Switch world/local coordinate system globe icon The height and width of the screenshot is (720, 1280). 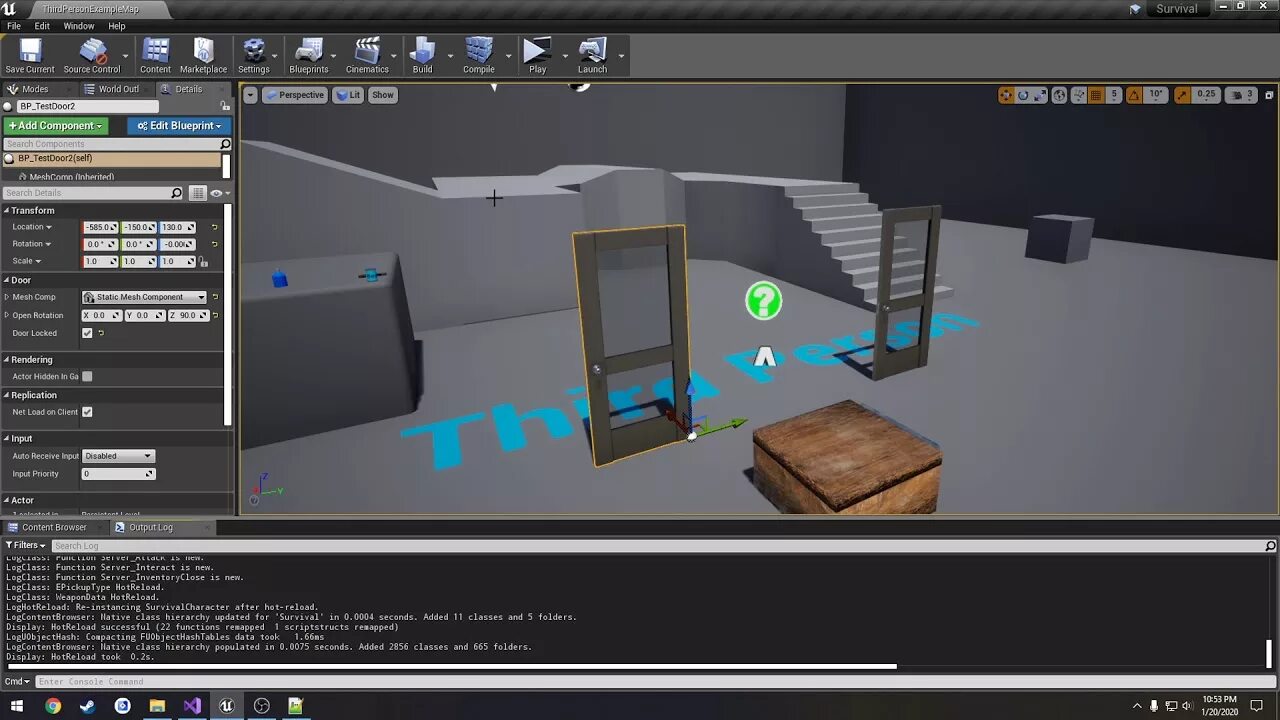1059,95
